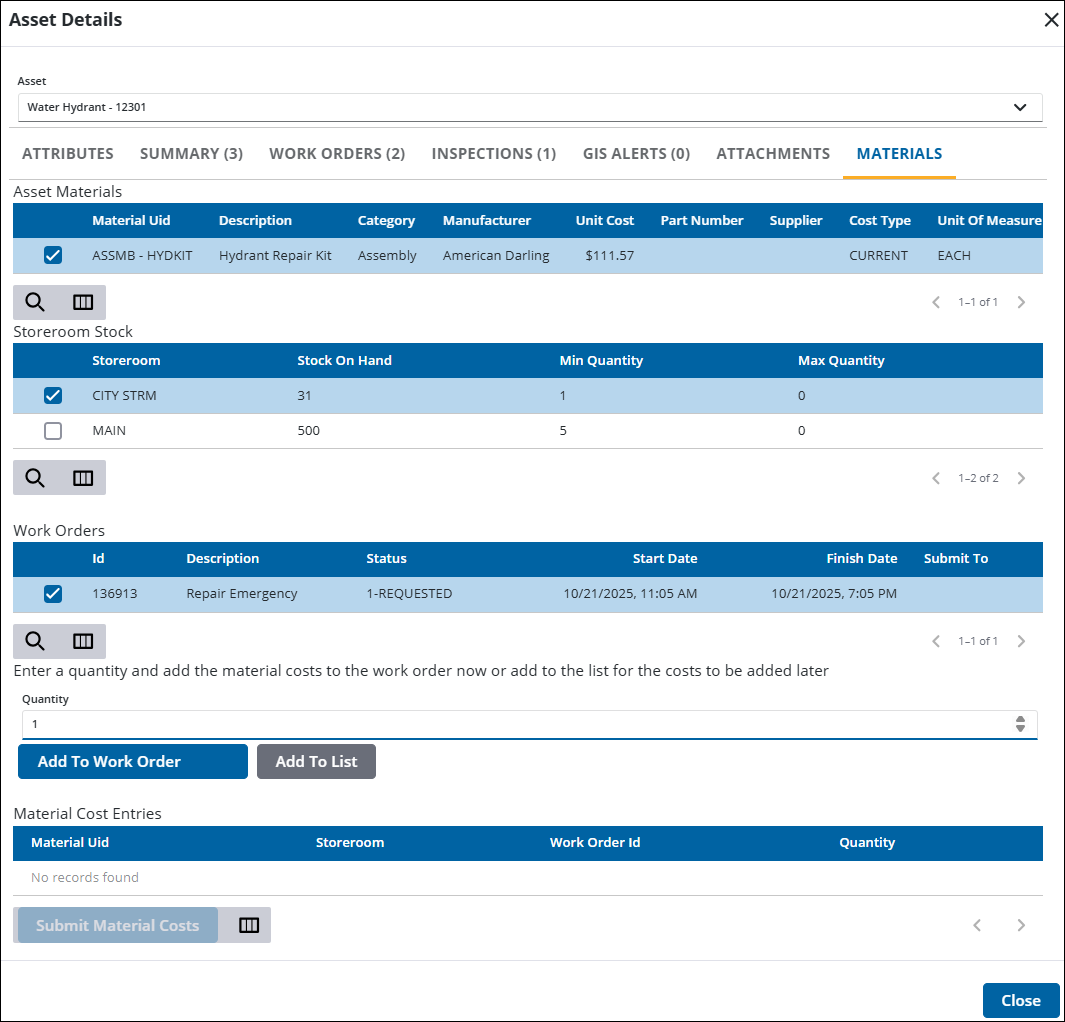Click the search icon under Asset Materials
1065x1022 pixels.
point(35,302)
